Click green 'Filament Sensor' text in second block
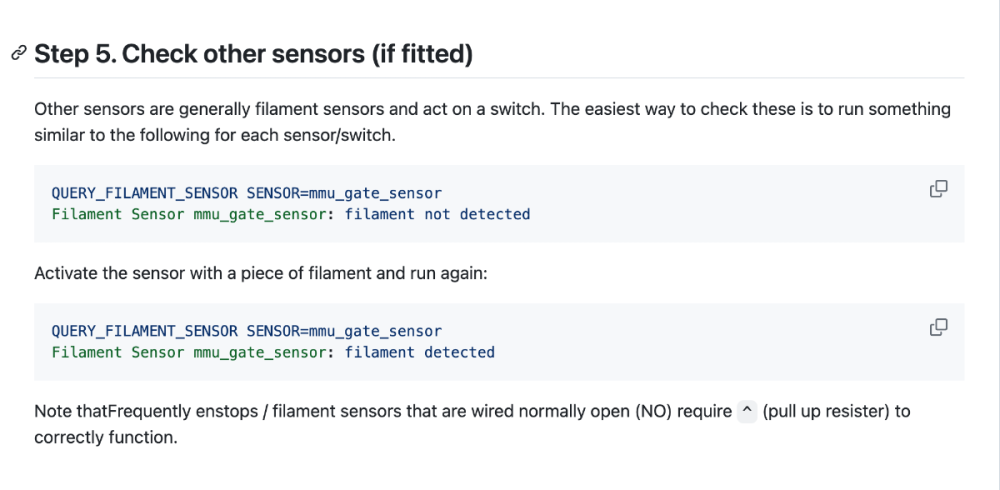Image resolution: width=1000 pixels, height=490 pixels. click(x=119, y=352)
